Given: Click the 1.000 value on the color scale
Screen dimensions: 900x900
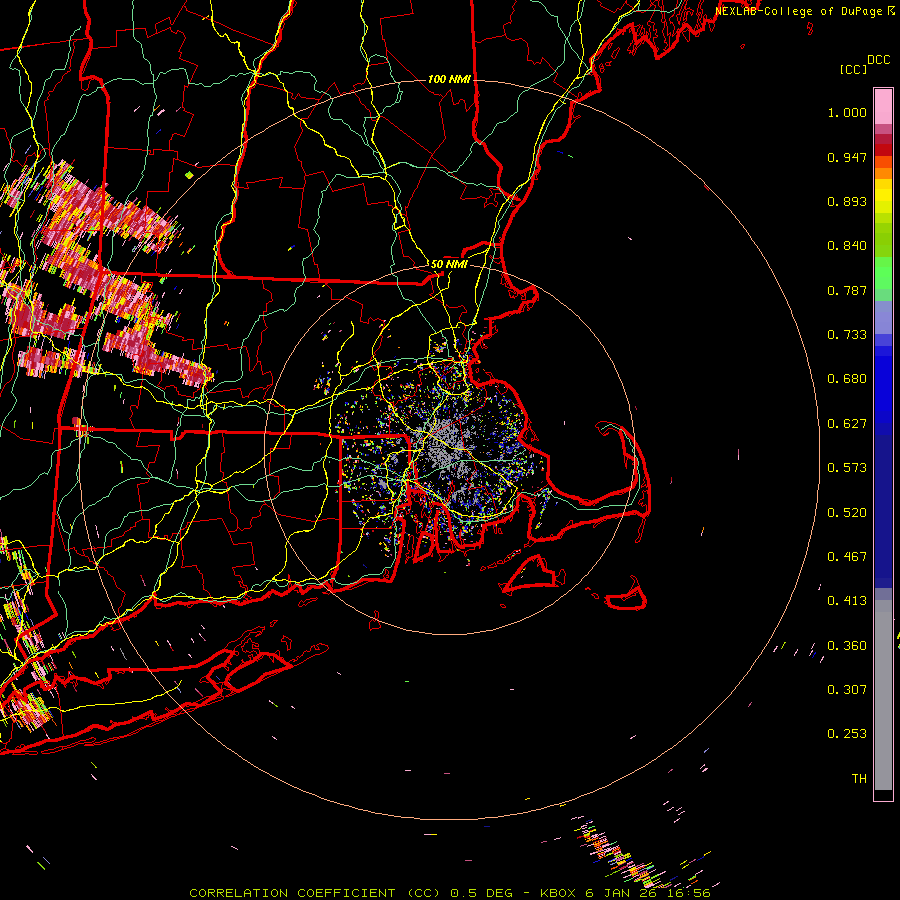Looking at the screenshot, I should click(847, 112).
